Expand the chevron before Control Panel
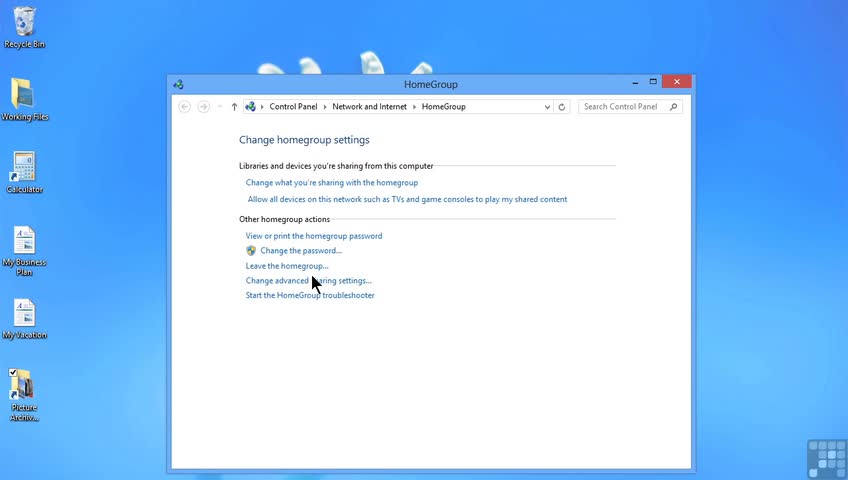Viewport: 848px width, 480px height. pos(262,106)
